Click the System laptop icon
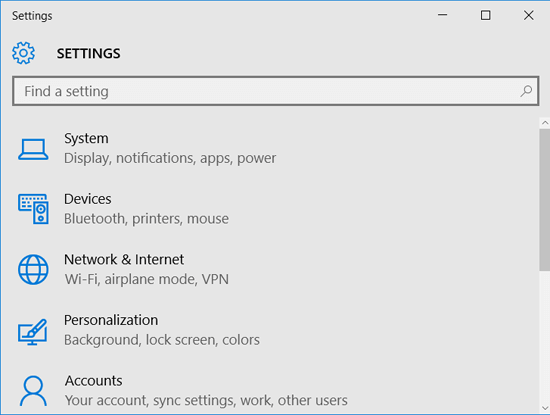This screenshot has height=415, width=550. pyautogui.click(x=33, y=149)
